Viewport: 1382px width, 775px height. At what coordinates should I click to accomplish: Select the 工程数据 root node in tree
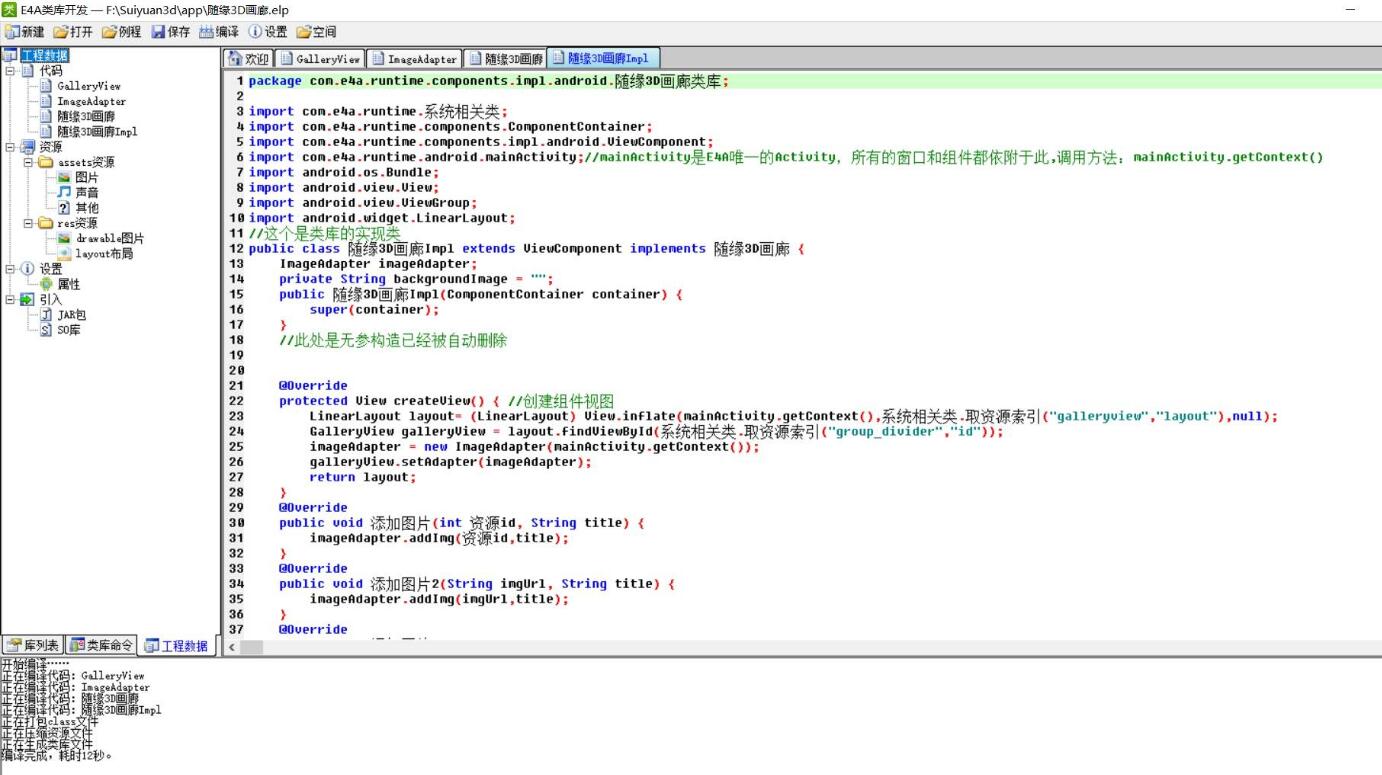tap(45, 56)
